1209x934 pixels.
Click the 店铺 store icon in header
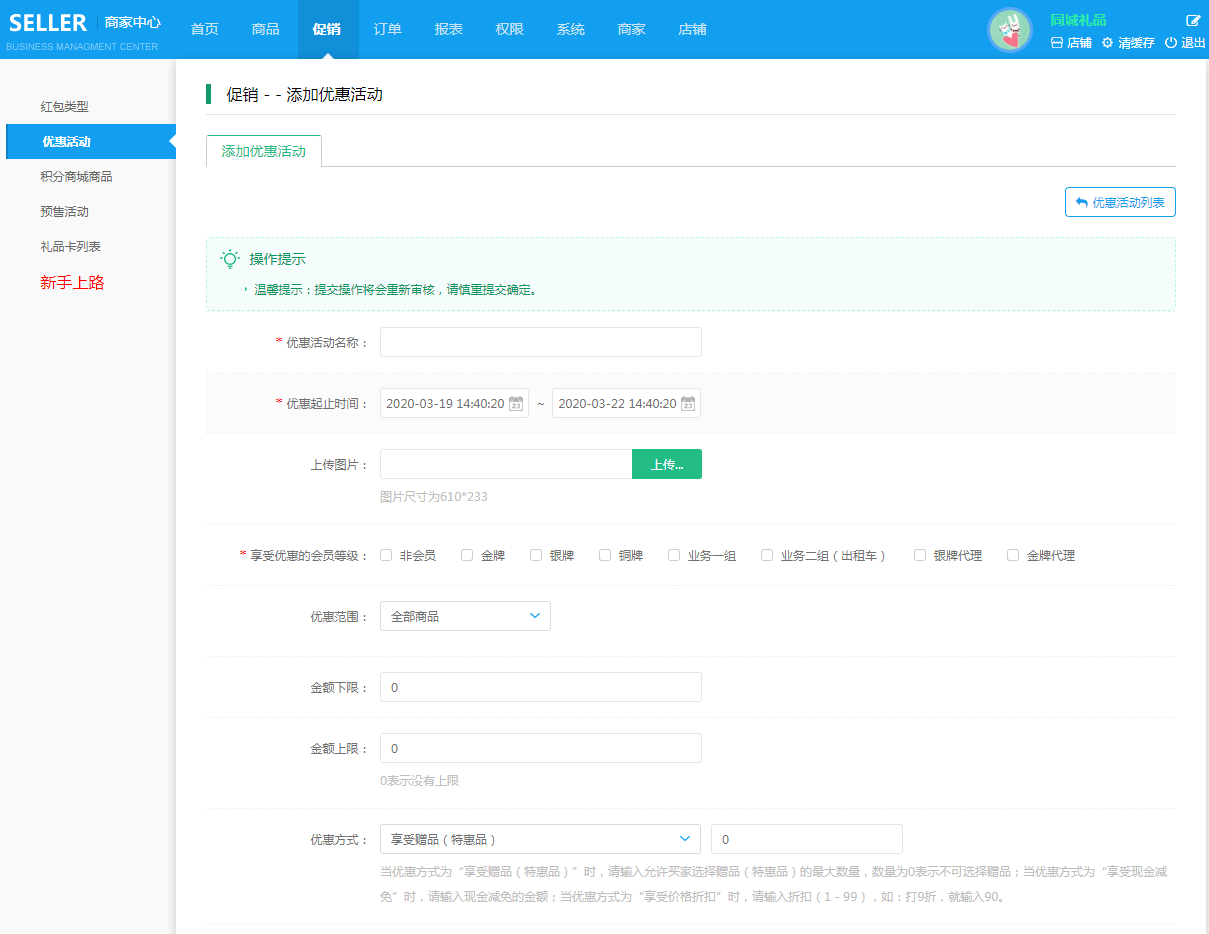[x=1057, y=43]
